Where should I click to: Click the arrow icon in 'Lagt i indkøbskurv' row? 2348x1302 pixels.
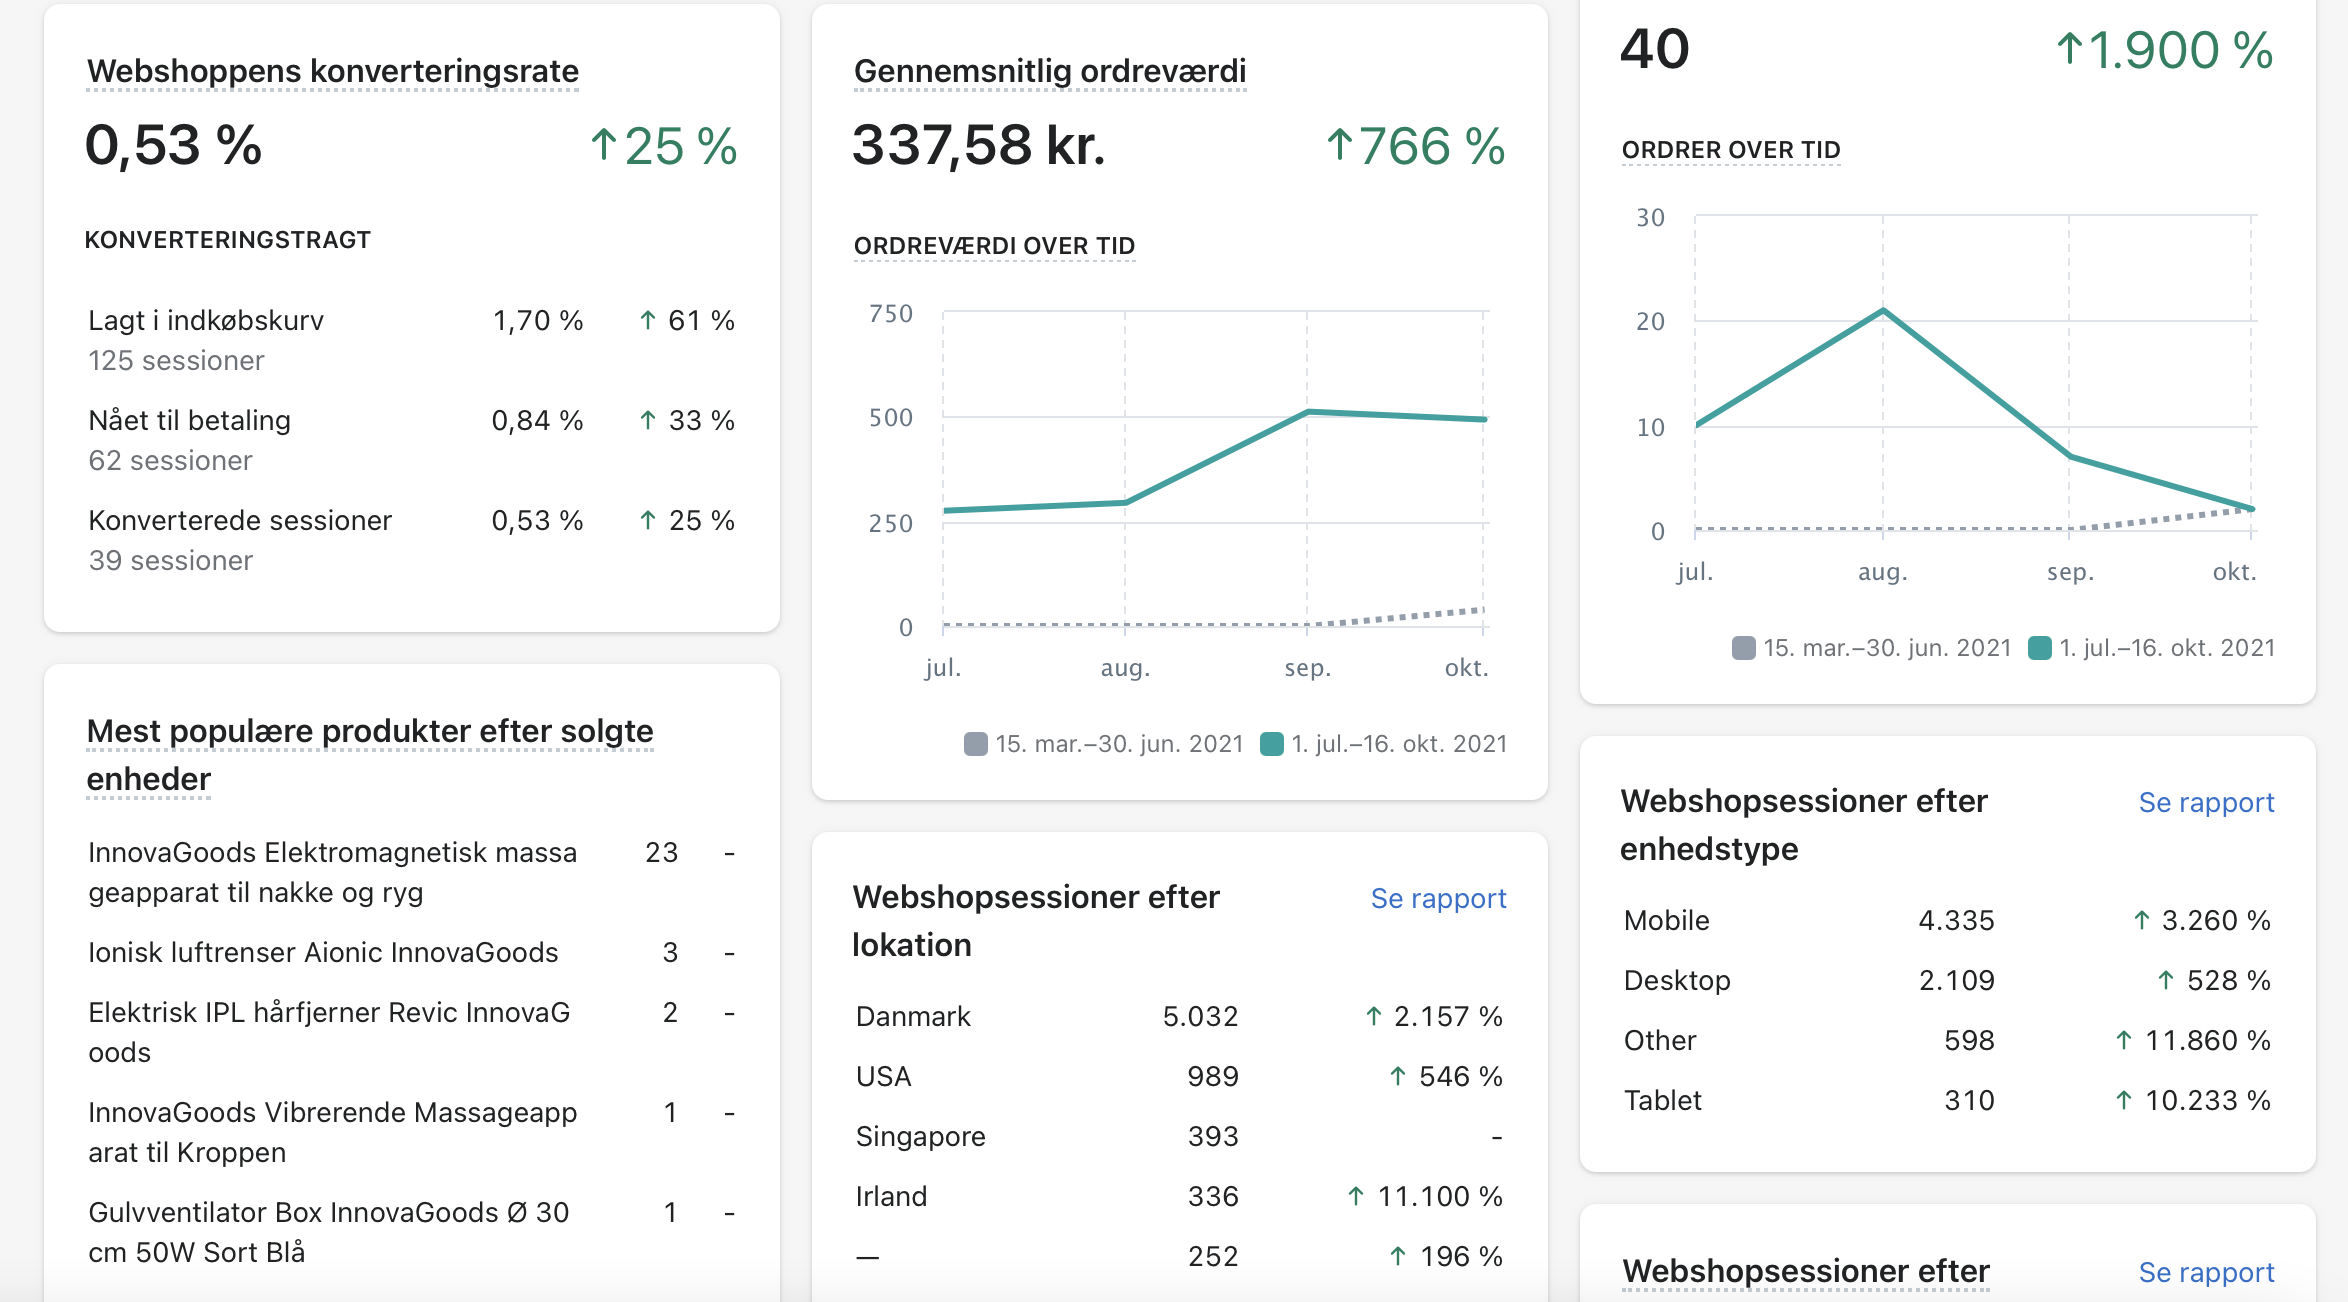[x=648, y=321]
